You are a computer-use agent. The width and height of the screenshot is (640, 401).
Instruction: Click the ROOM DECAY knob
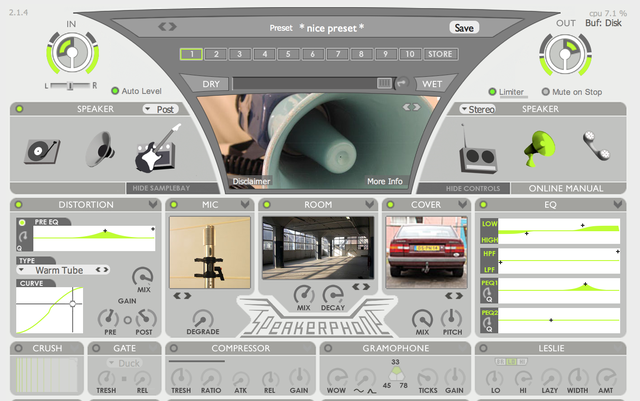click(x=333, y=294)
